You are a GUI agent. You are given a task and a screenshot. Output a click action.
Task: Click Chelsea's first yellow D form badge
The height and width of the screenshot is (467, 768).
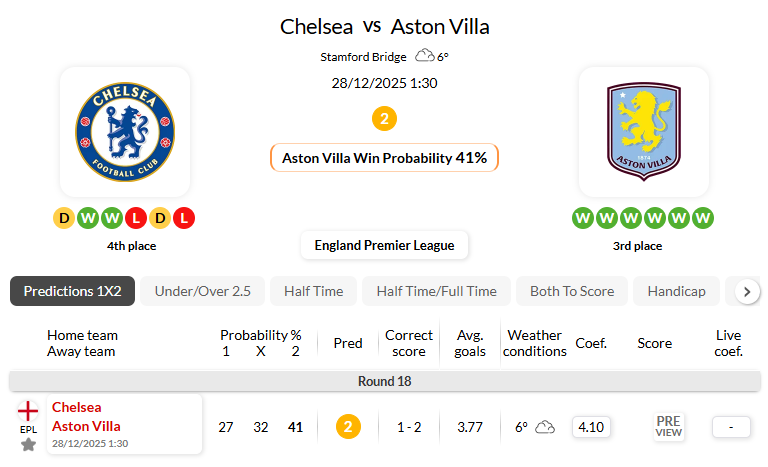64,217
